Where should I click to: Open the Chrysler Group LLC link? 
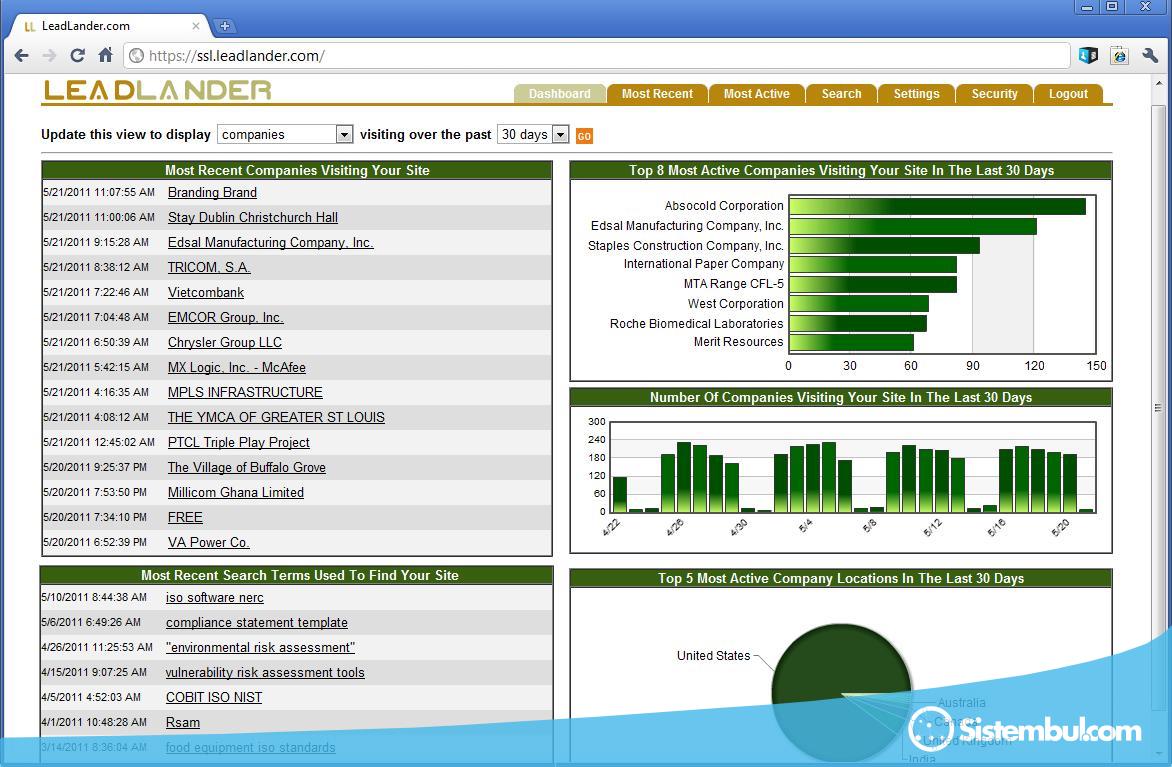point(225,342)
